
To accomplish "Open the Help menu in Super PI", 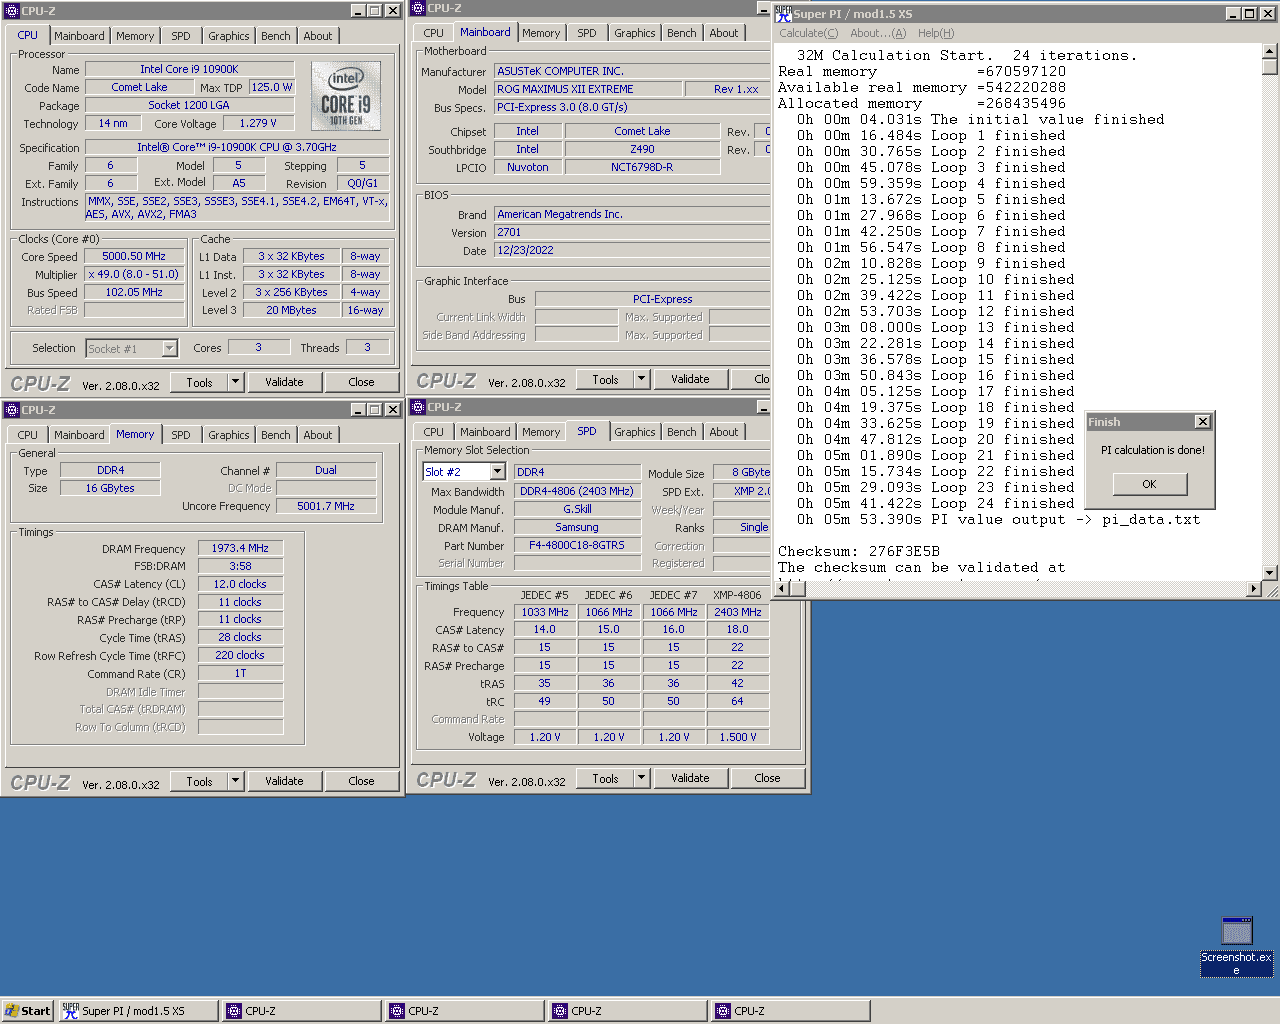I will click(x=936, y=33).
